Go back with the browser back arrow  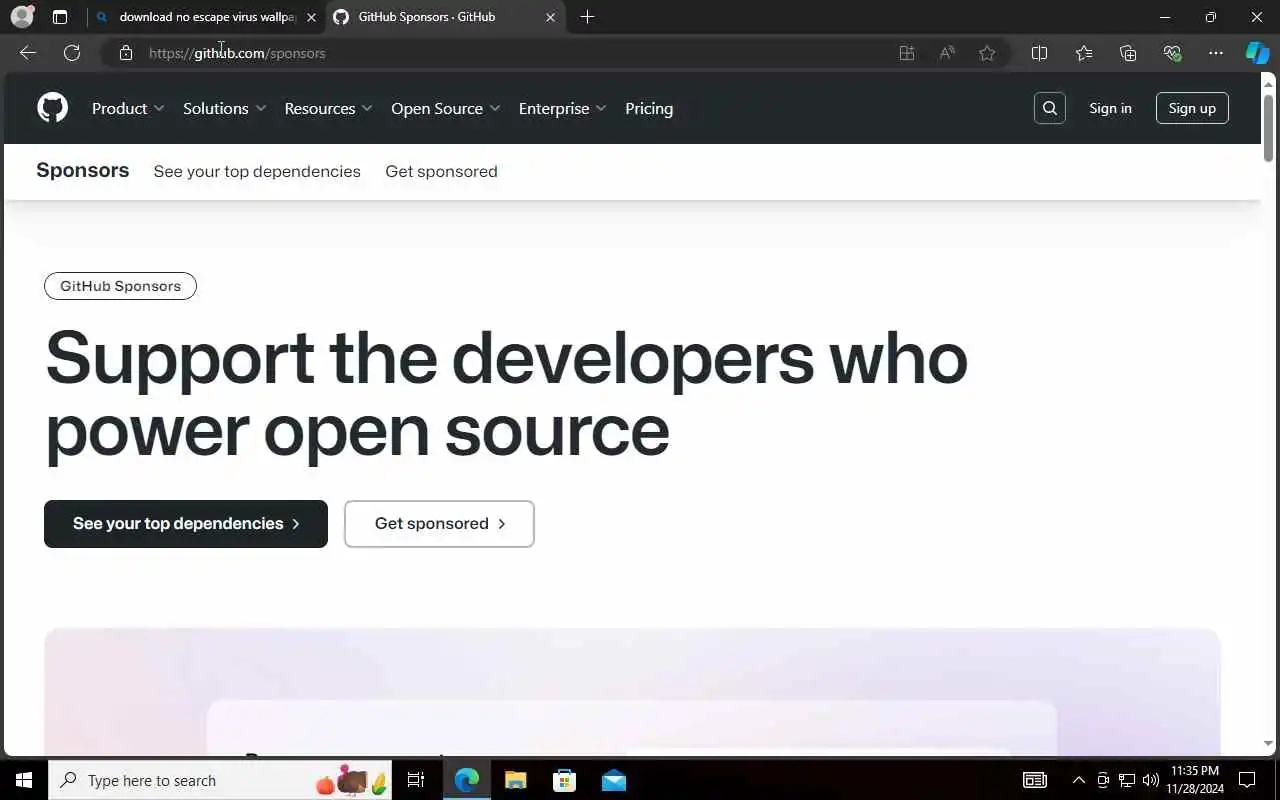28,53
